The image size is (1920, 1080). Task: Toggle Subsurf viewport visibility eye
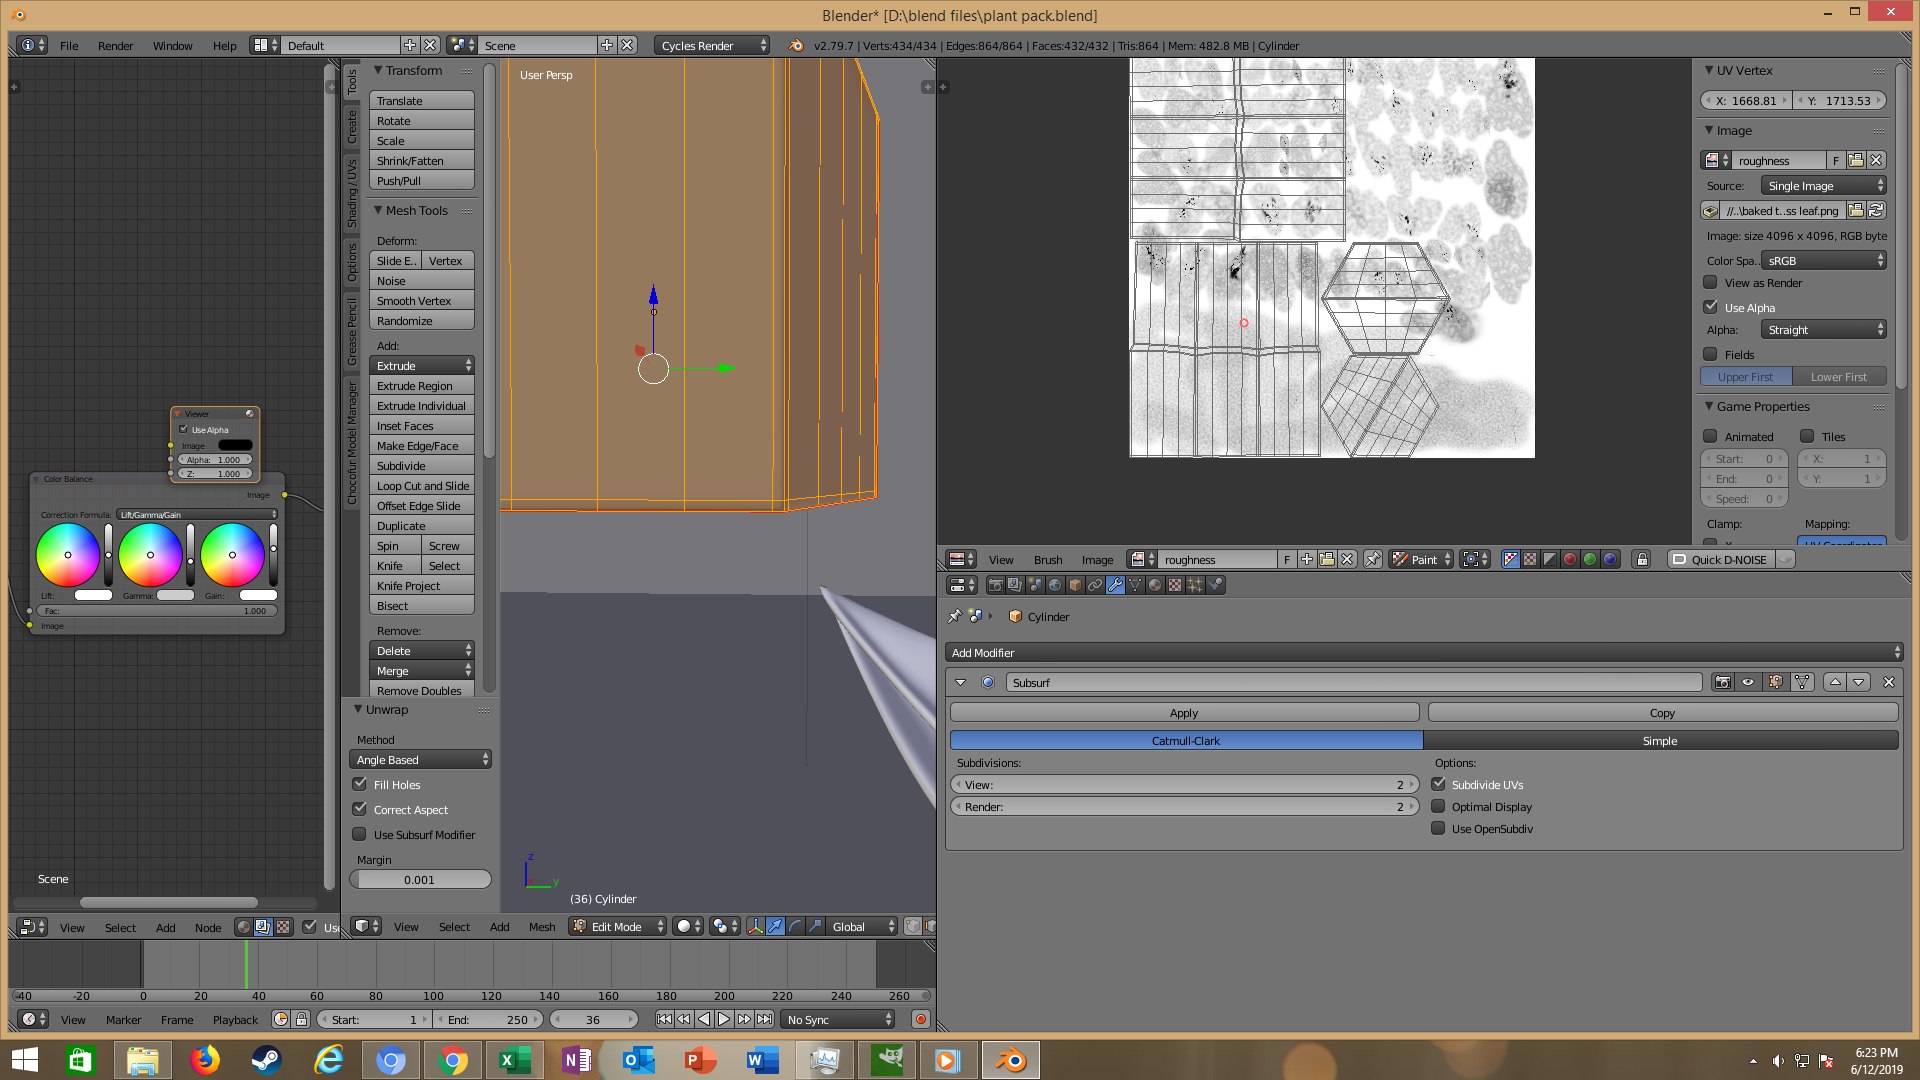(x=1748, y=682)
